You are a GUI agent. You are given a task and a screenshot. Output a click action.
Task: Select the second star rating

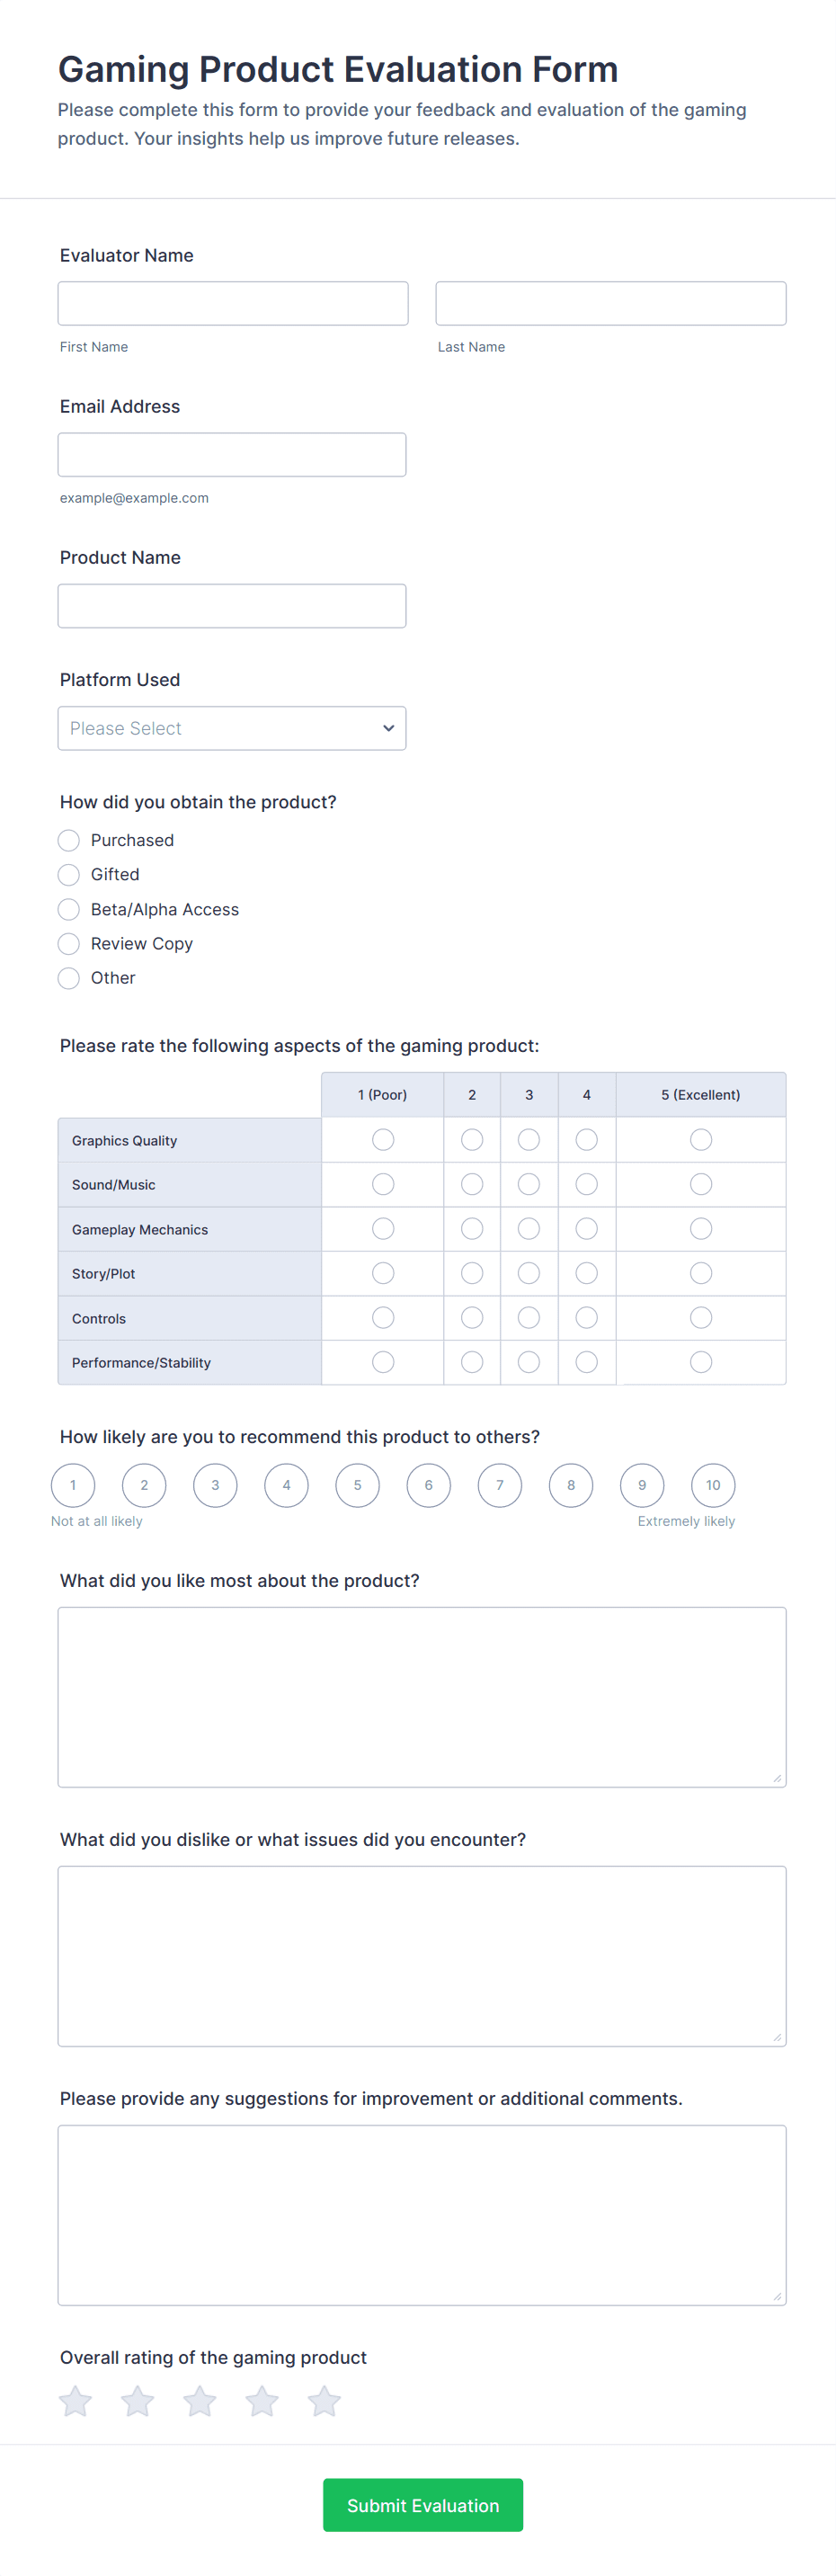(x=137, y=2401)
